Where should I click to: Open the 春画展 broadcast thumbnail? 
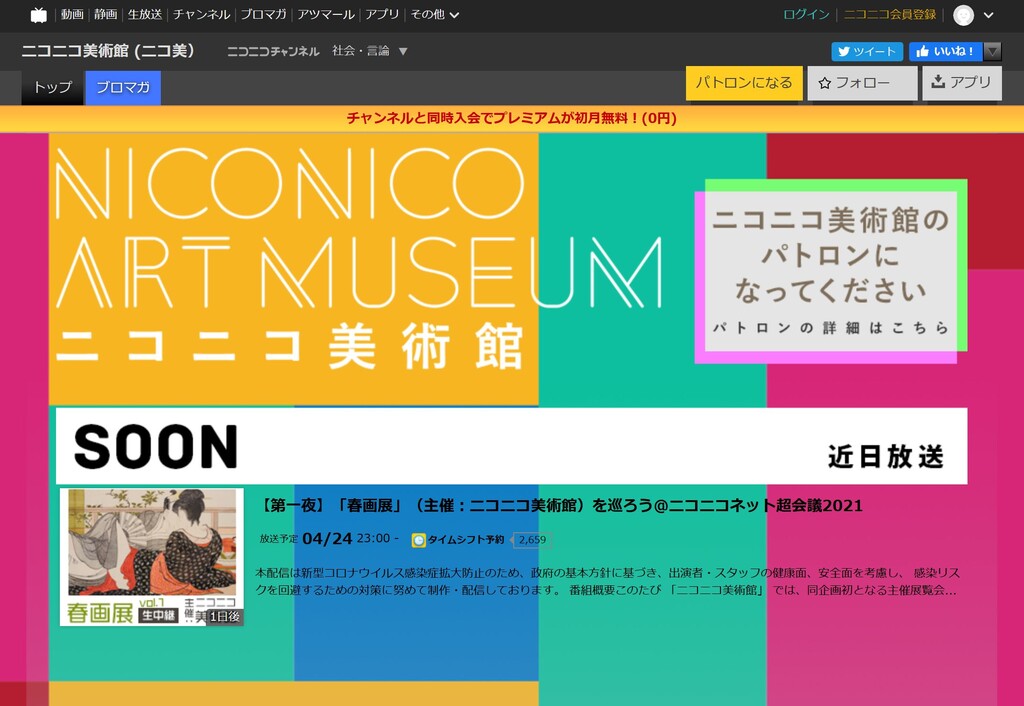(x=152, y=557)
